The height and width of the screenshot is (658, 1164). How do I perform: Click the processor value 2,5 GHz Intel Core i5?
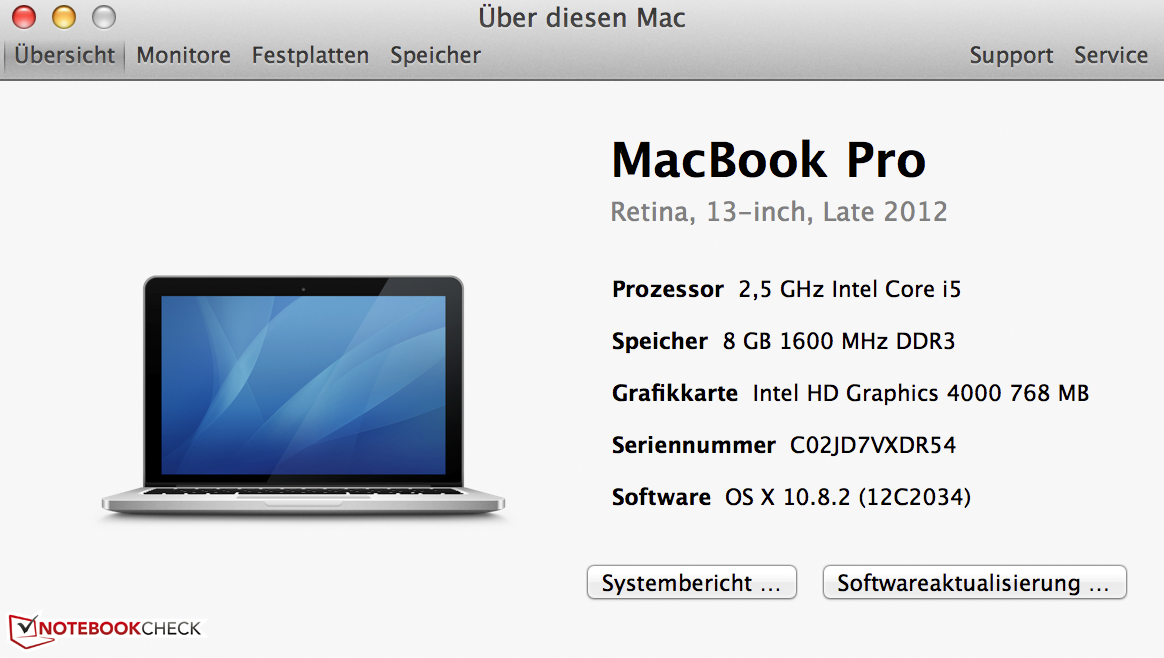click(849, 289)
